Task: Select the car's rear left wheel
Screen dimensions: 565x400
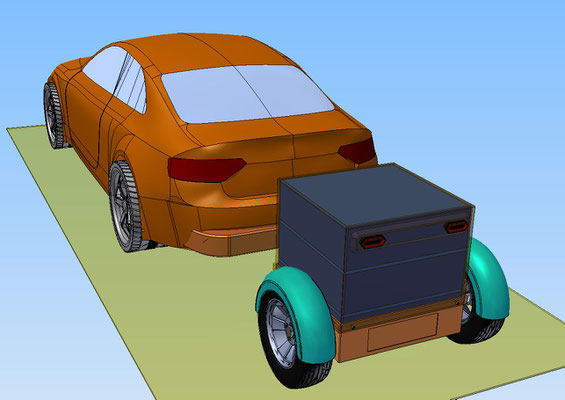Action: [126, 207]
